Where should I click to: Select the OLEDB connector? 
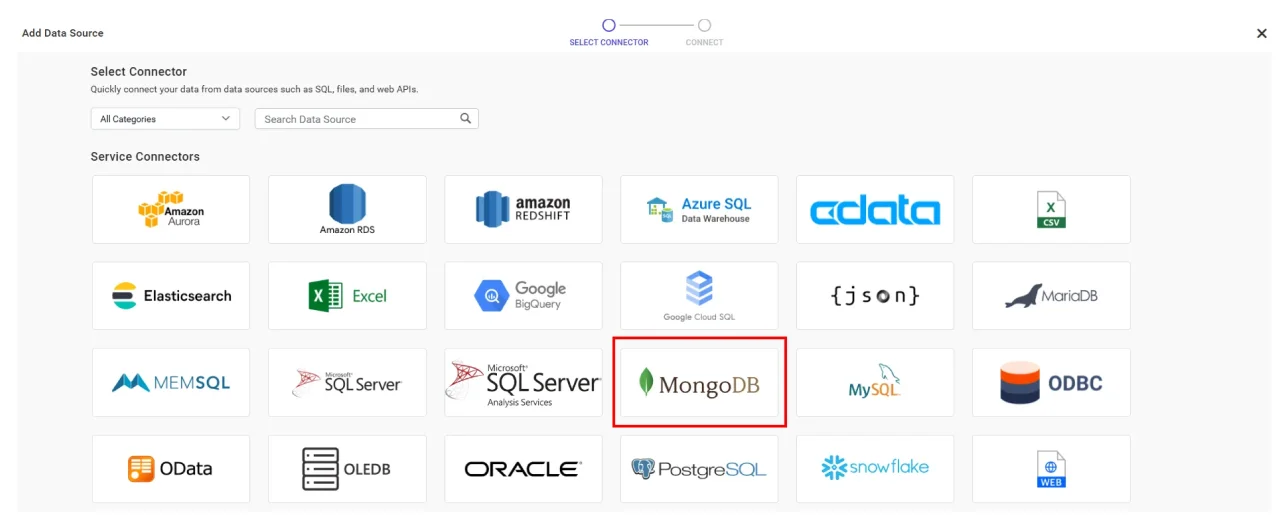(347, 469)
